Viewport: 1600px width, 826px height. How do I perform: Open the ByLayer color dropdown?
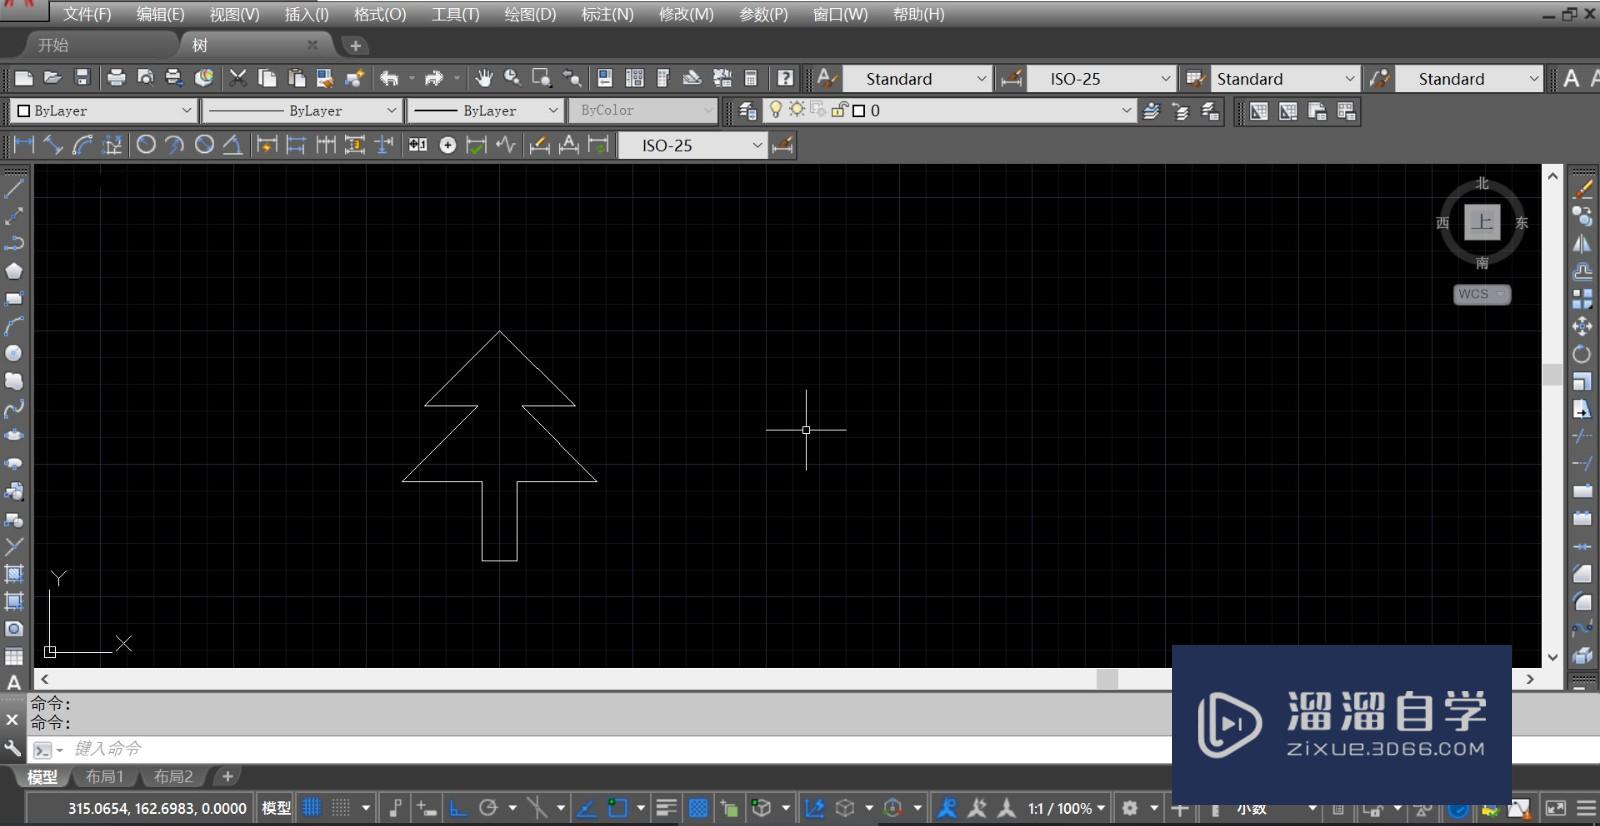[104, 110]
